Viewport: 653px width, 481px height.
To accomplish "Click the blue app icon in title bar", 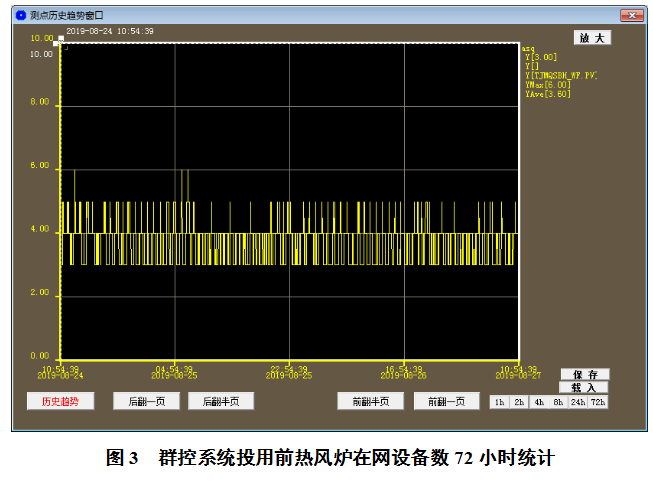I will [21, 16].
